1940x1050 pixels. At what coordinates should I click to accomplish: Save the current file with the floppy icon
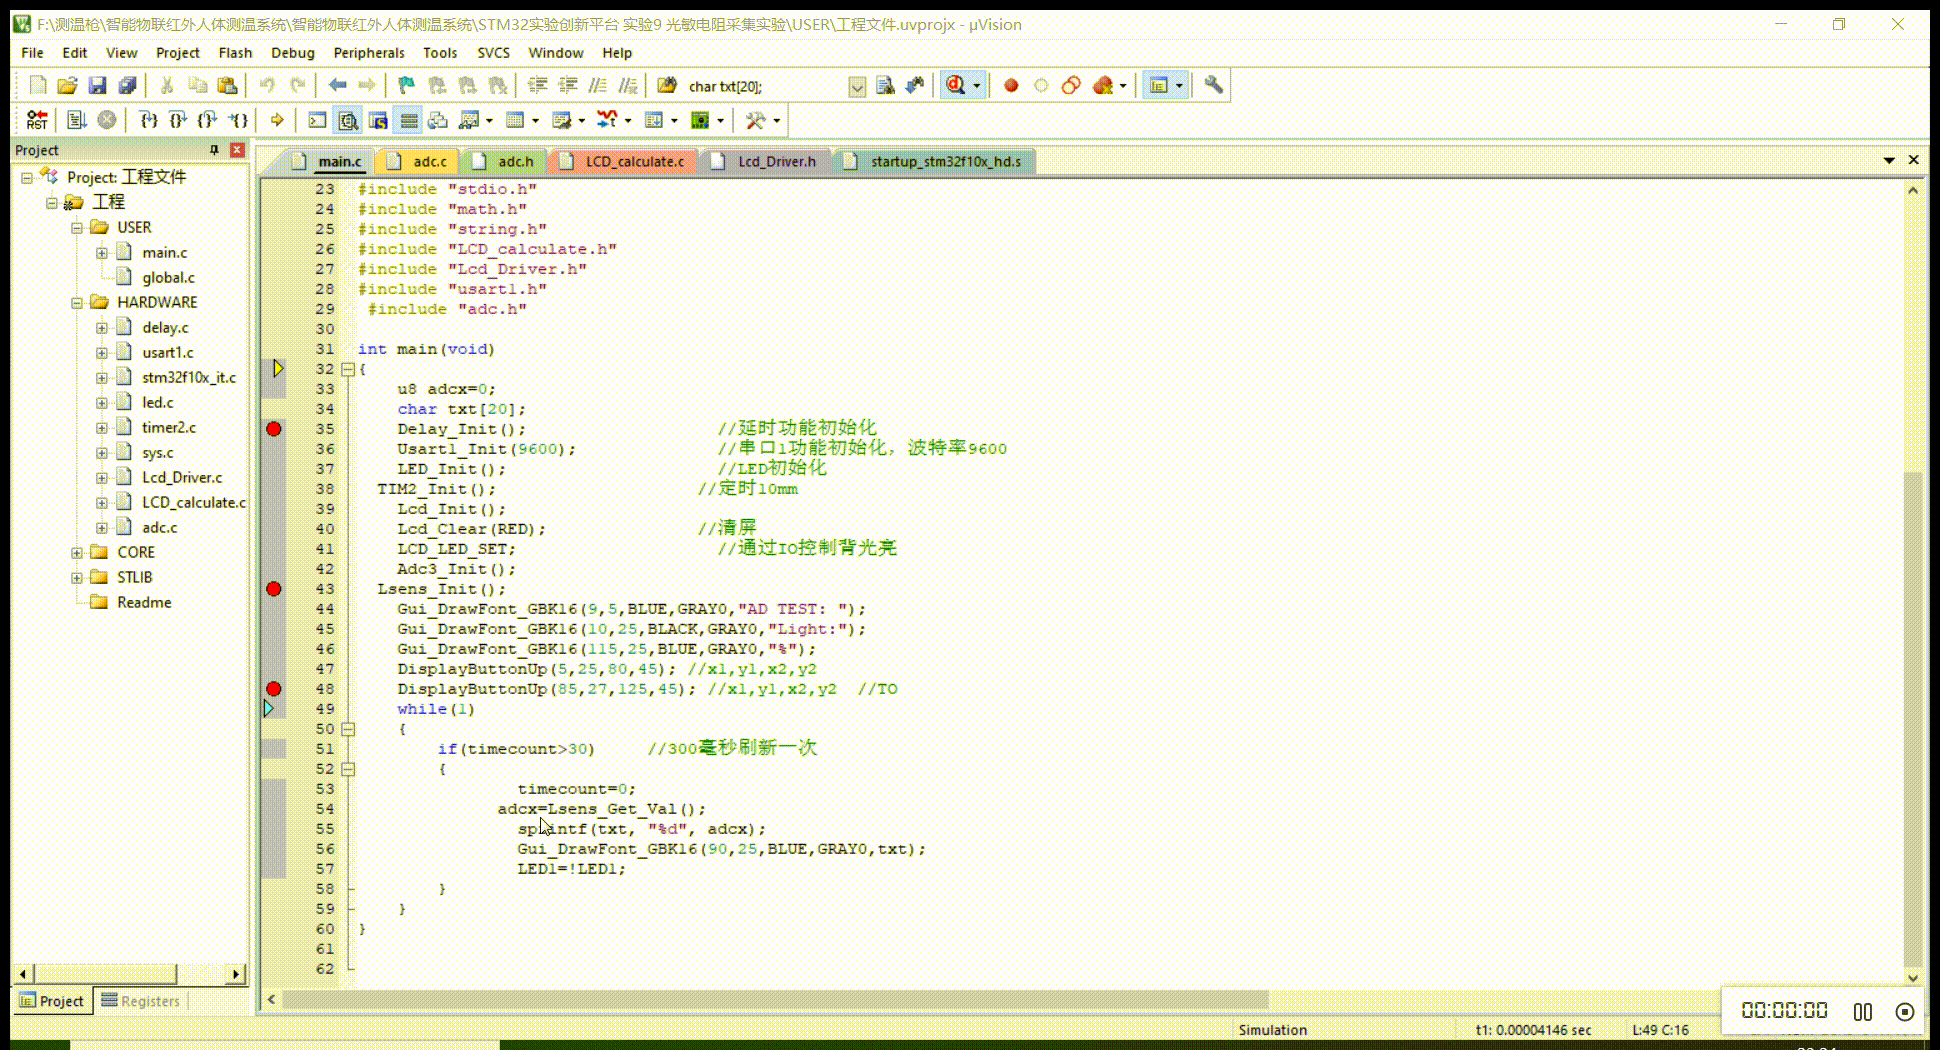pos(97,86)
